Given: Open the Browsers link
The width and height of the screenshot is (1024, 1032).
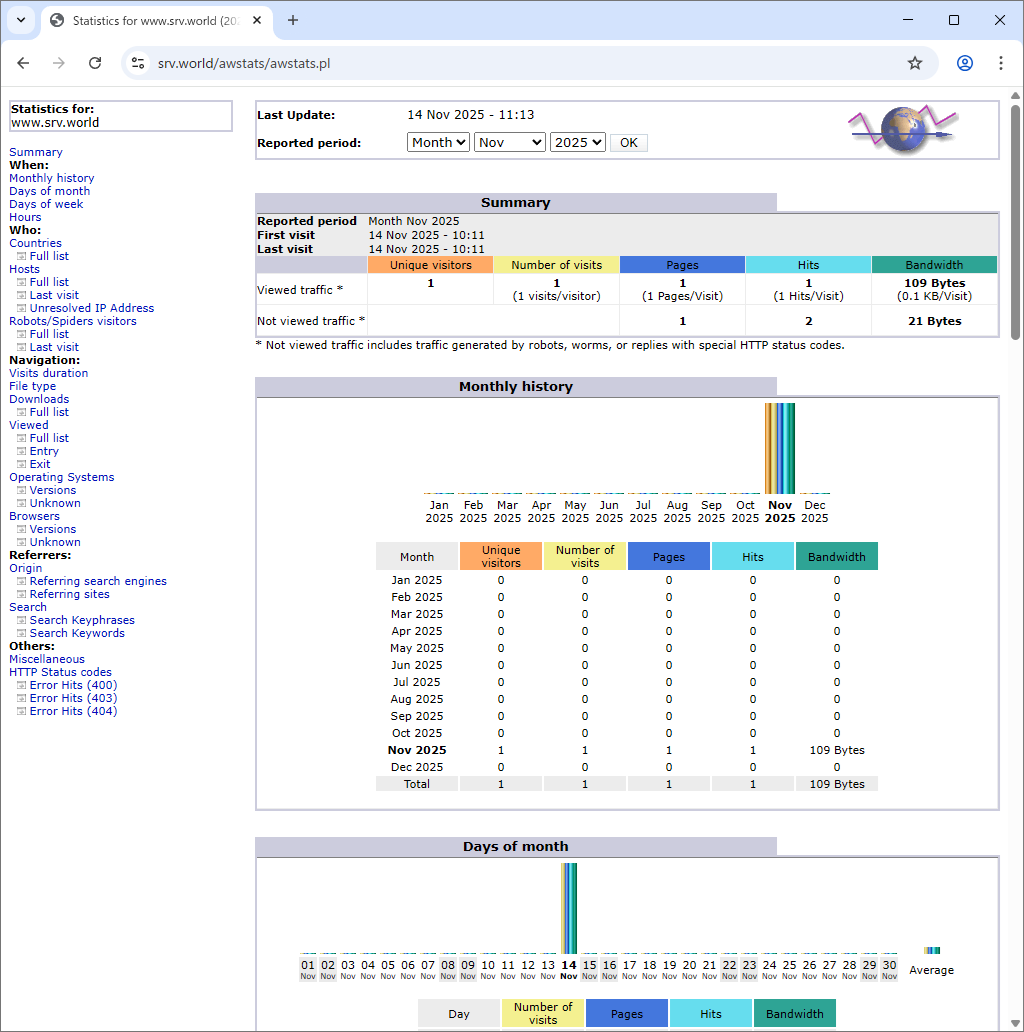Looking at the screenshot, I should [x=34, y=517].
